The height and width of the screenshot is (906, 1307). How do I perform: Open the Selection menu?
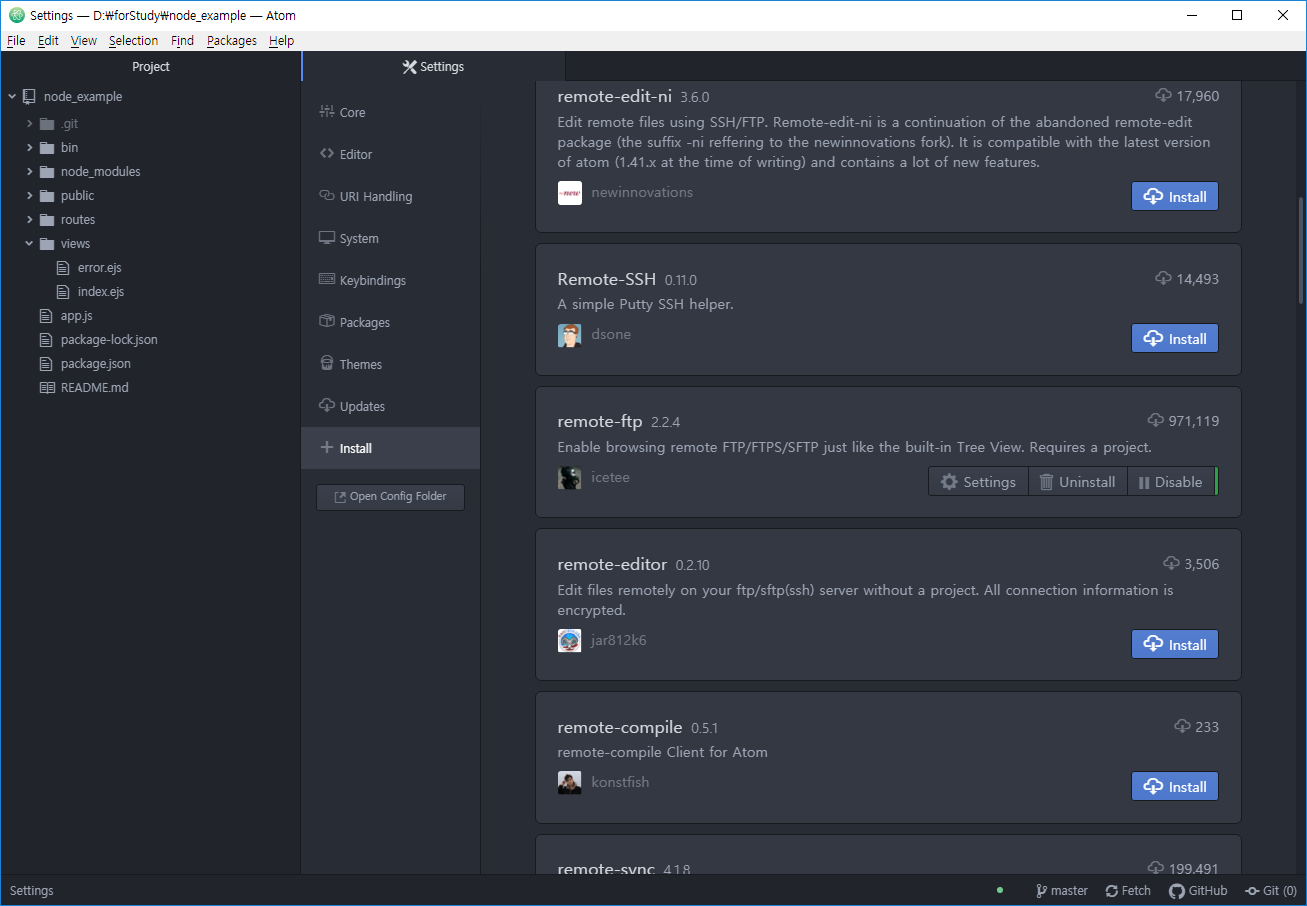(133, 41)
